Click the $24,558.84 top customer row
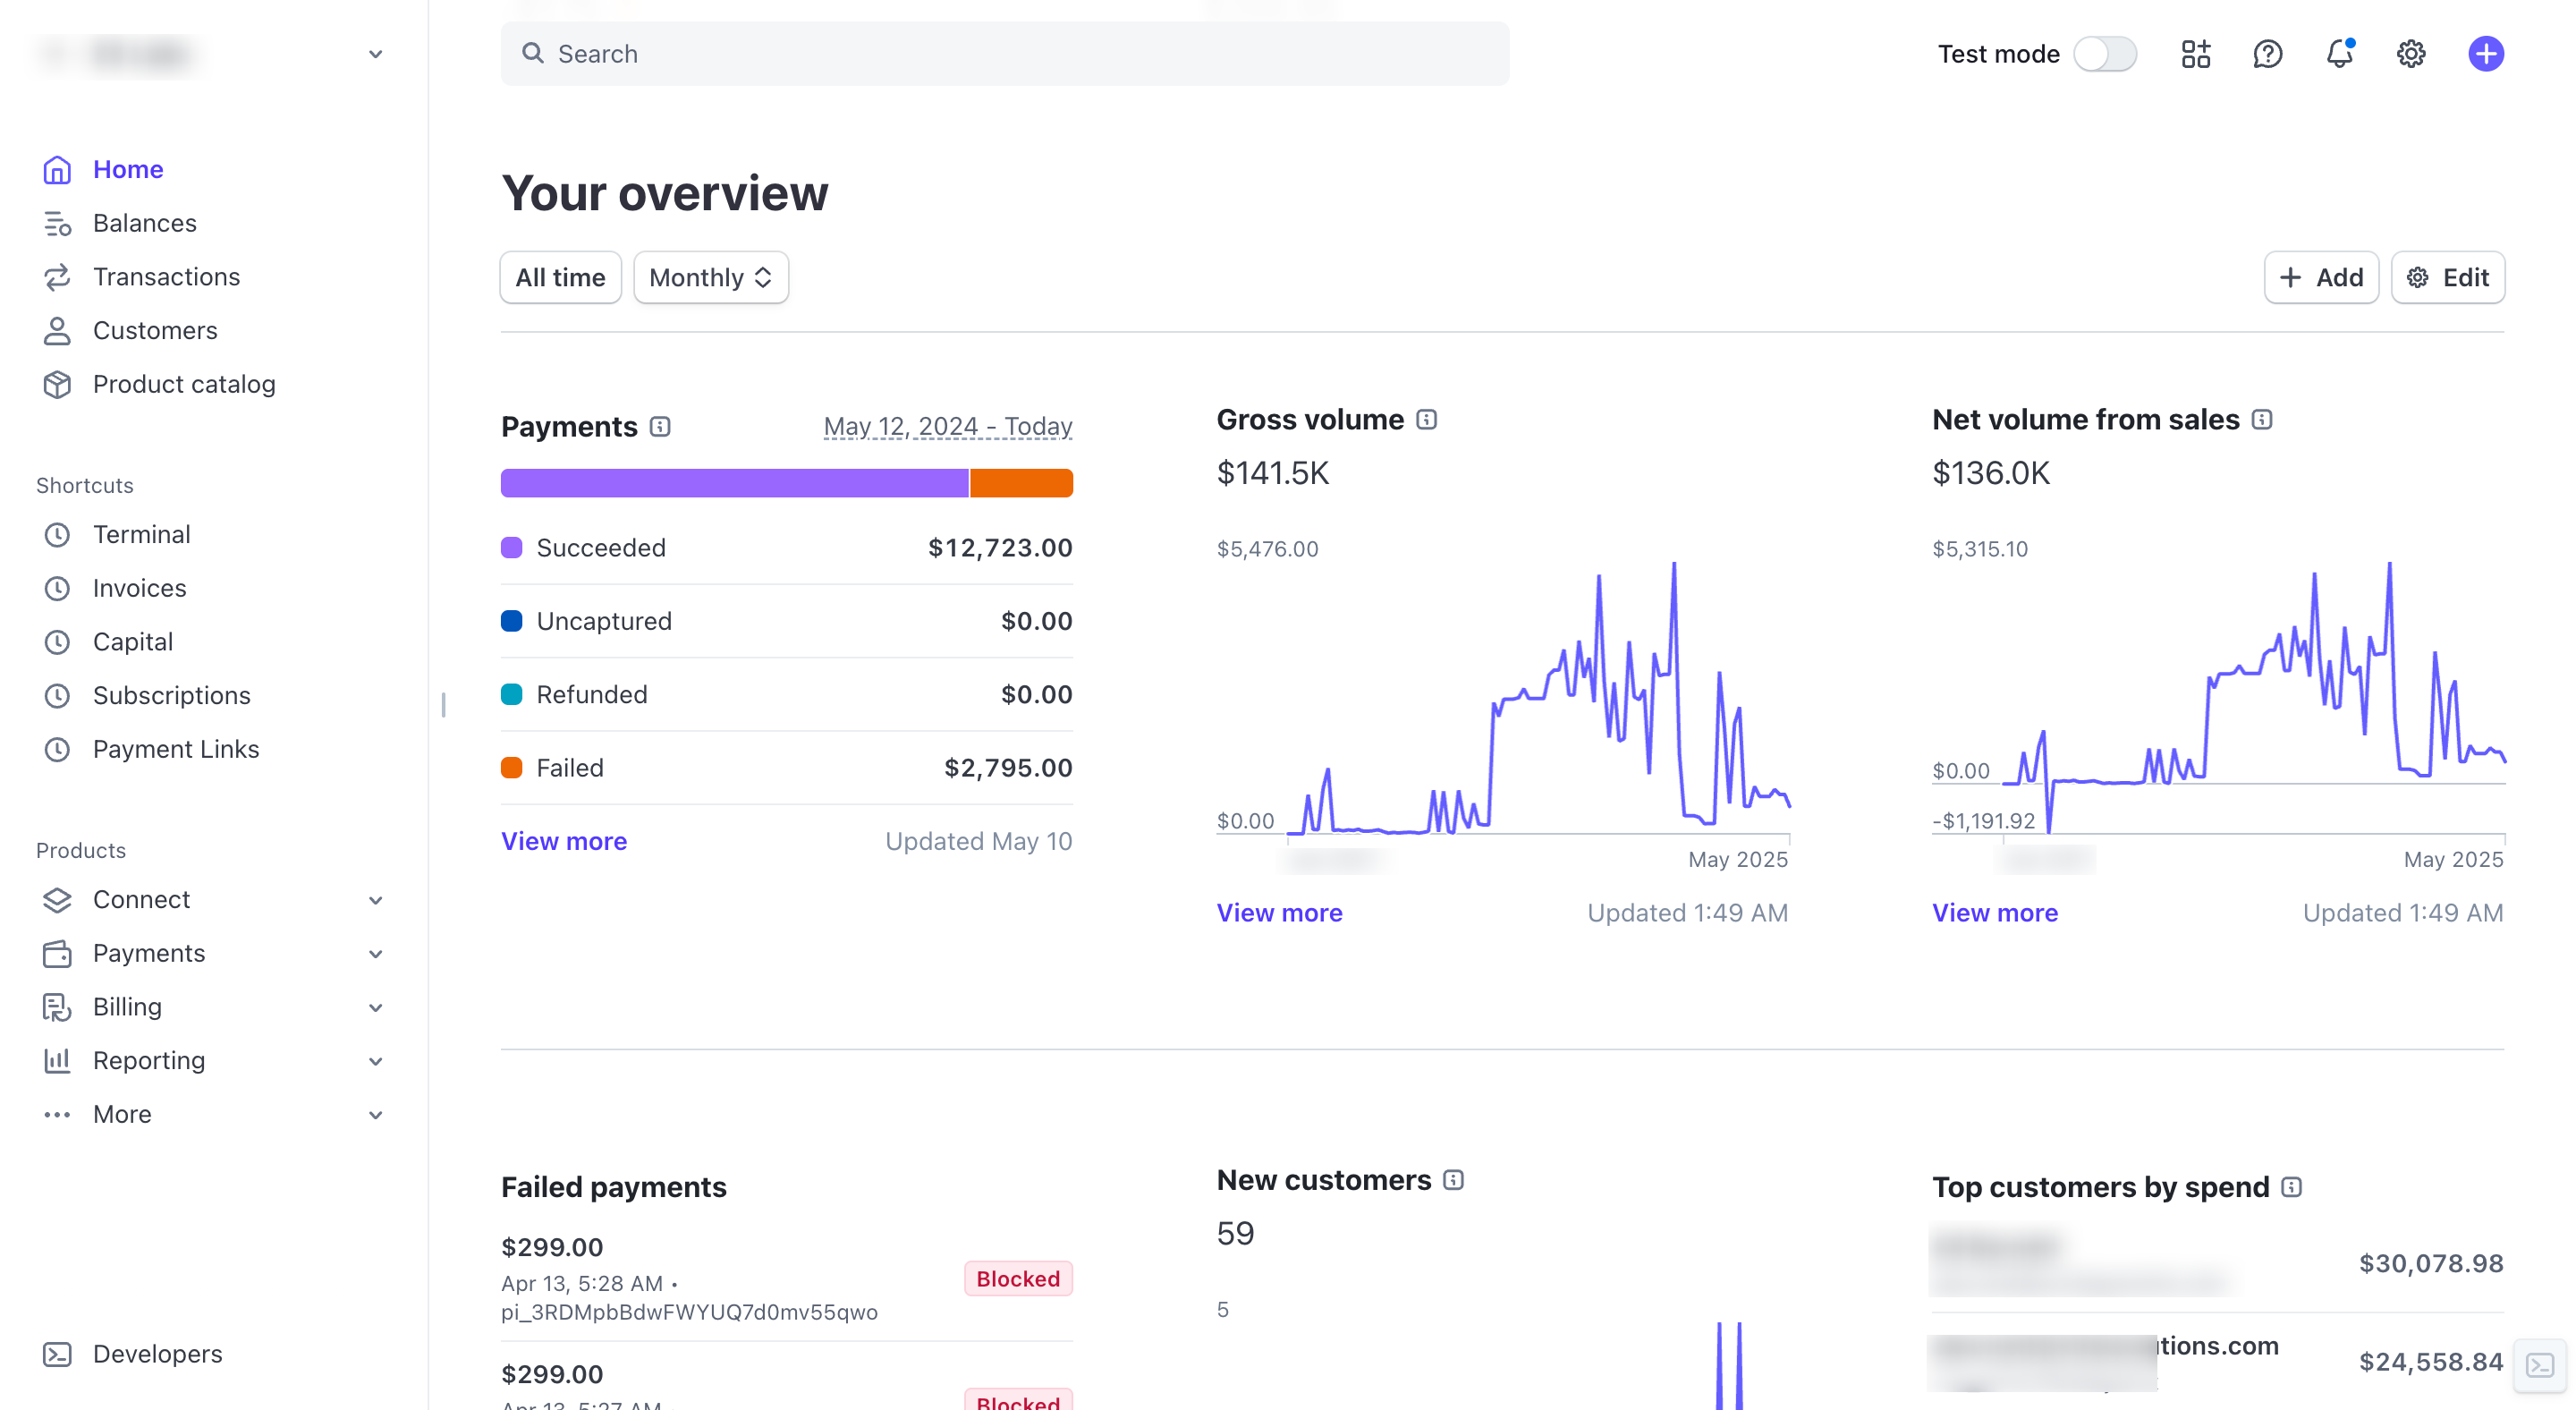2576x1410 pixels. [x=2217, y=1361]
